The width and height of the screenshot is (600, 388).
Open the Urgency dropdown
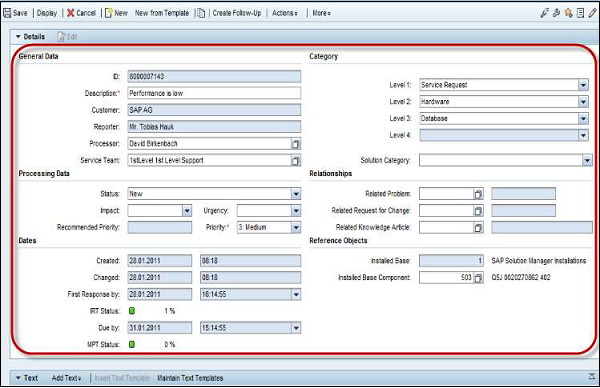296,211
